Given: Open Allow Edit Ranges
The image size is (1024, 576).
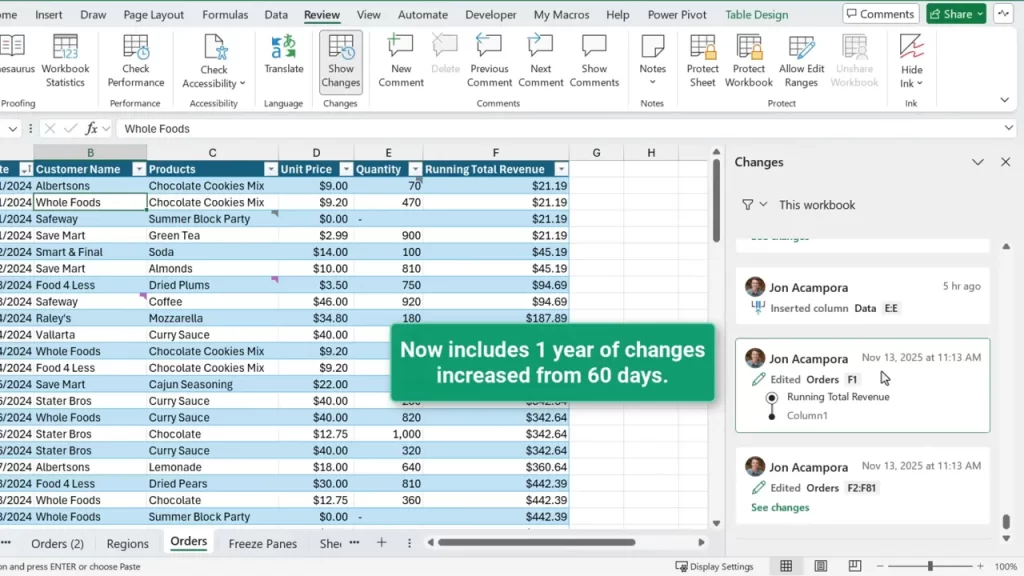Looking at the screenshot, I should (x=801, y=60).
